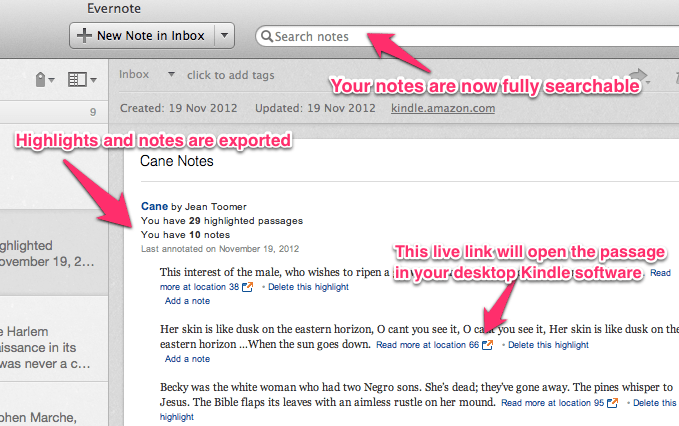Click Add a note under second highlight

[187, 359]
